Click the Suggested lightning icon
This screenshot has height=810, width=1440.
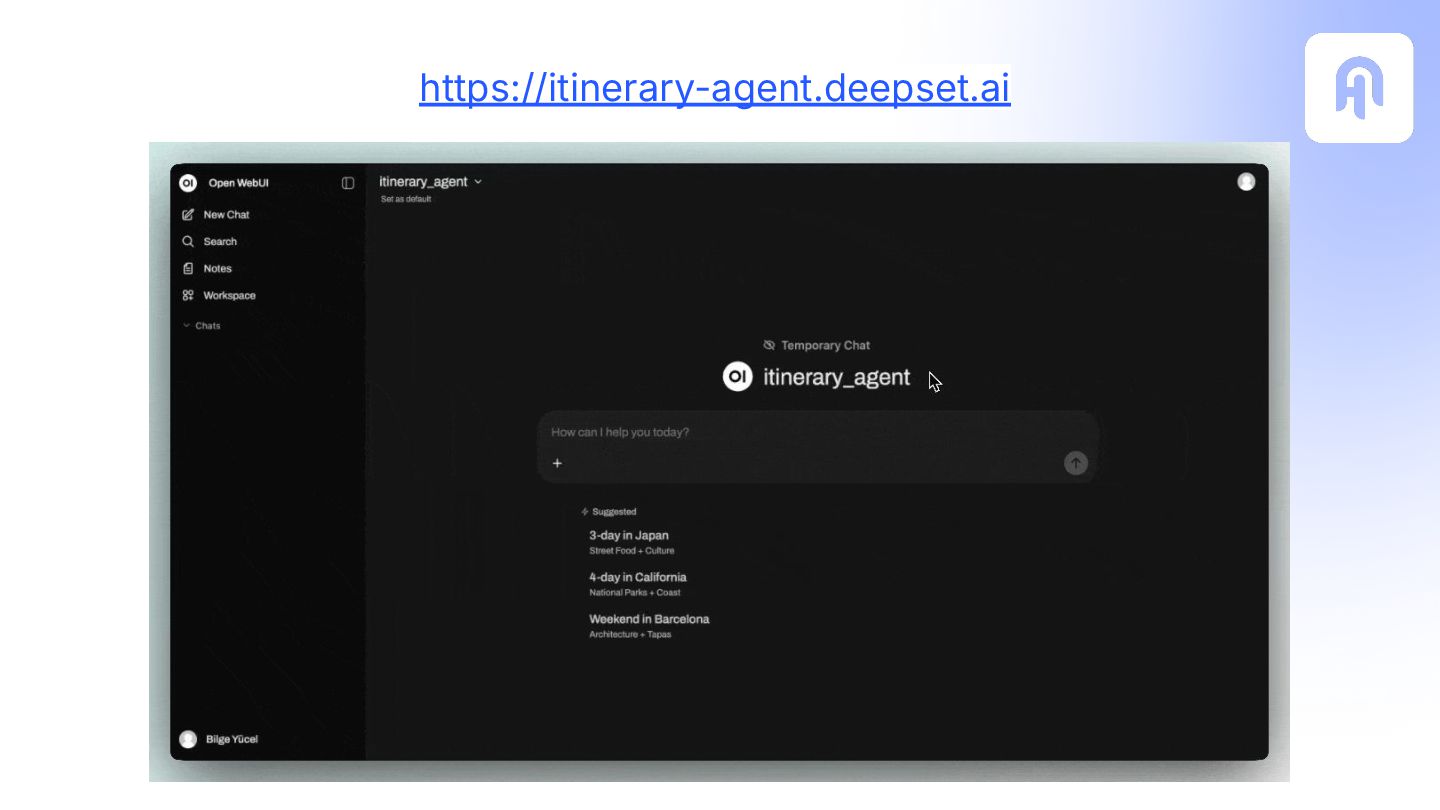click(585, 512)
